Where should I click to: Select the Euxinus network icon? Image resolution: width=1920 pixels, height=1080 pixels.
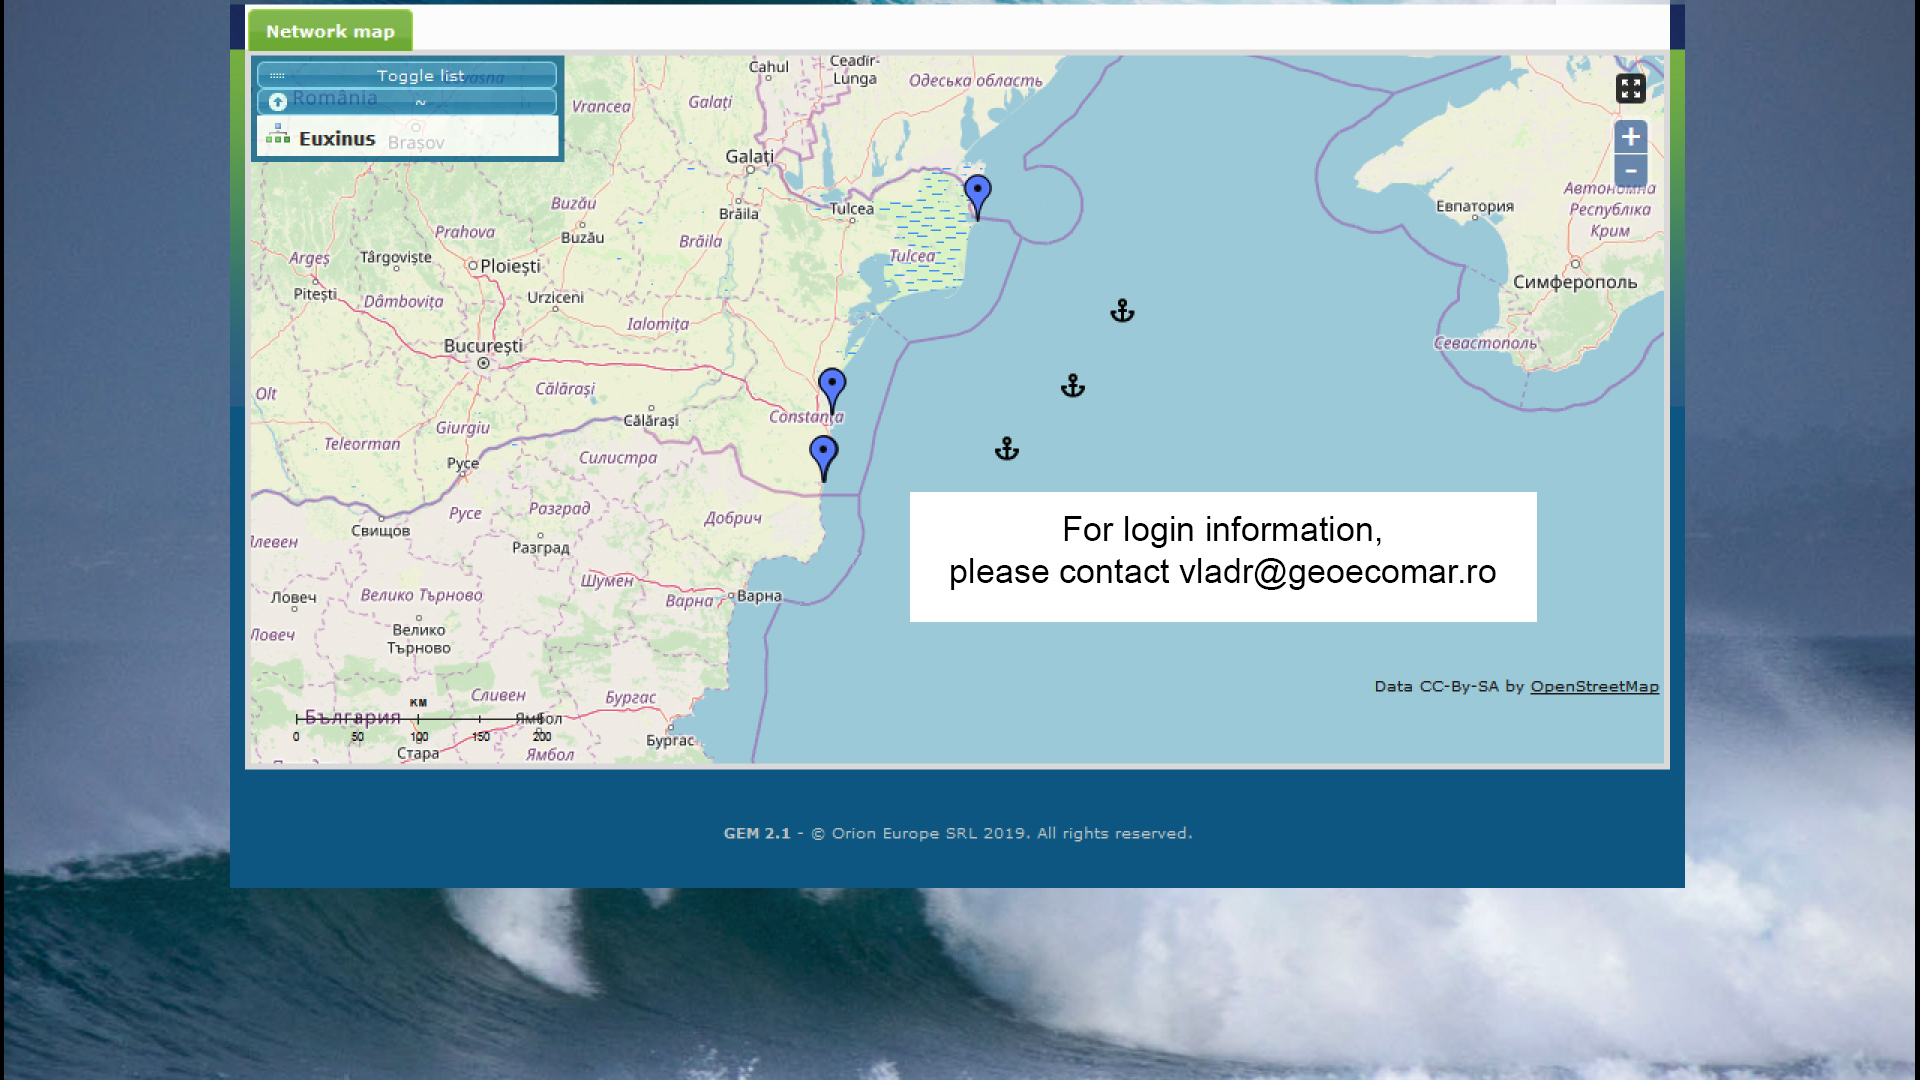278,136
